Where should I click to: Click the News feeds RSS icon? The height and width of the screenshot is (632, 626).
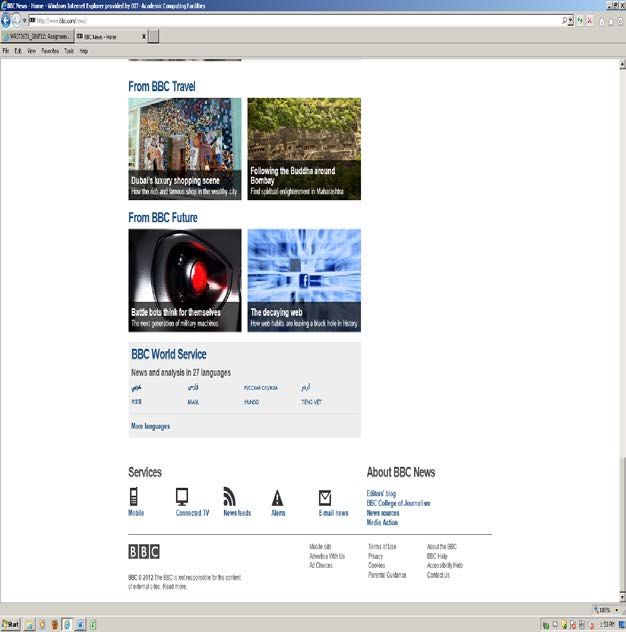229,497
